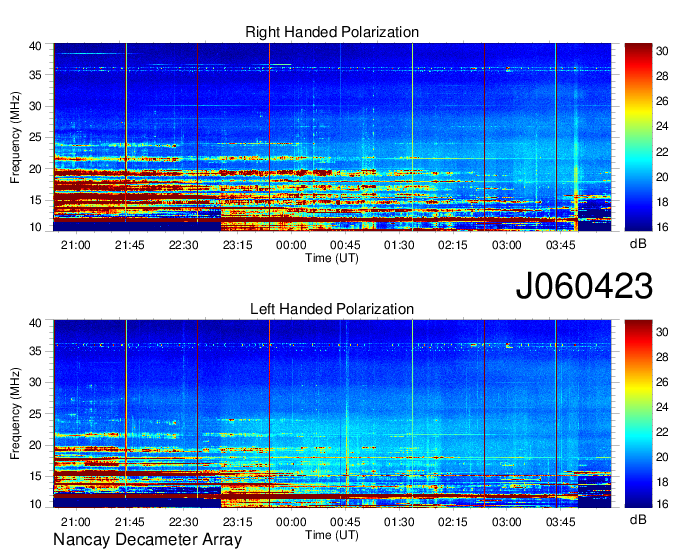Click the "Right Handed Polarization" plot title
Image resolution: width=680 pixels, height=552 pixels.
[x=332, y=32]
